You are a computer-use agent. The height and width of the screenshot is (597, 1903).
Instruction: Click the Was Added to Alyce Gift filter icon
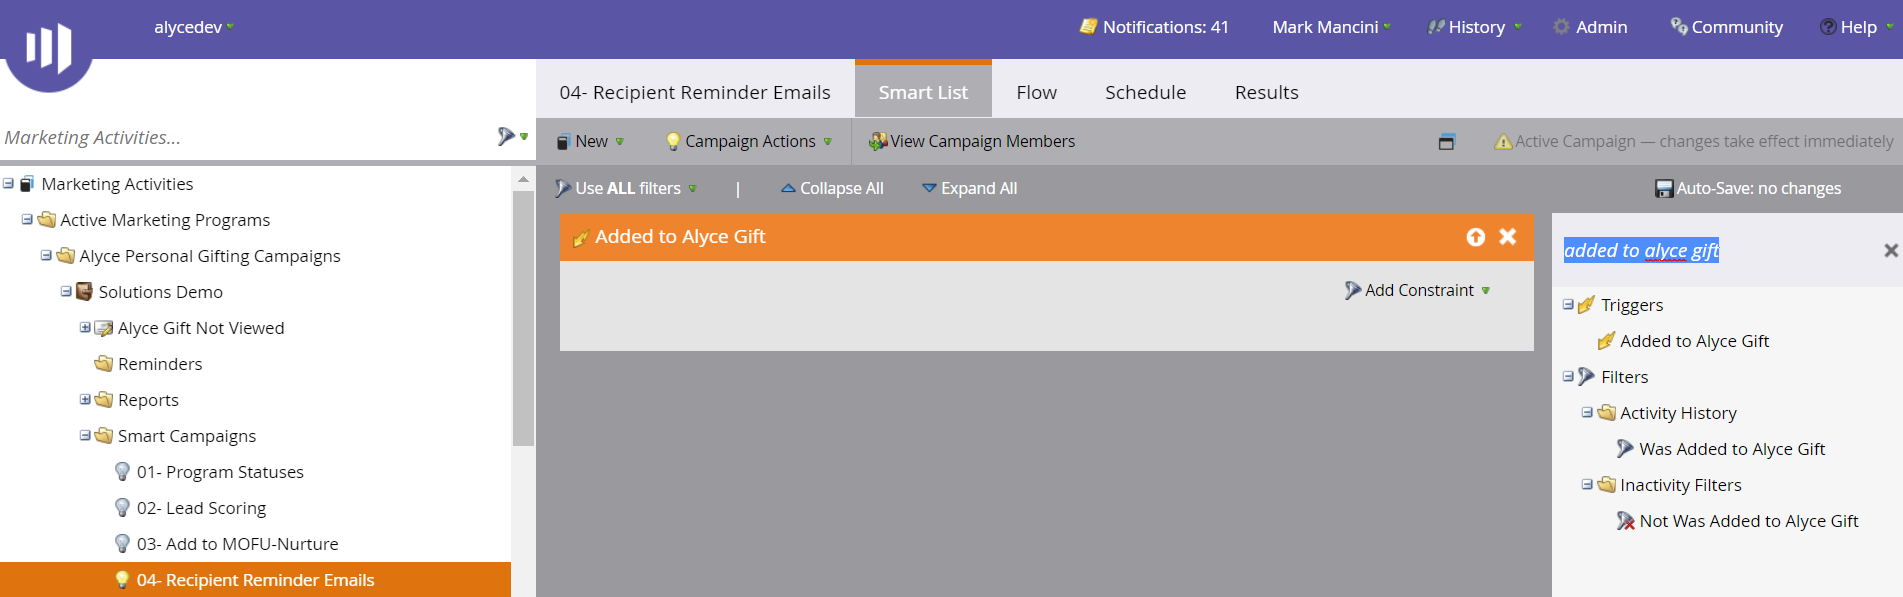click(x=1626, y=449)
